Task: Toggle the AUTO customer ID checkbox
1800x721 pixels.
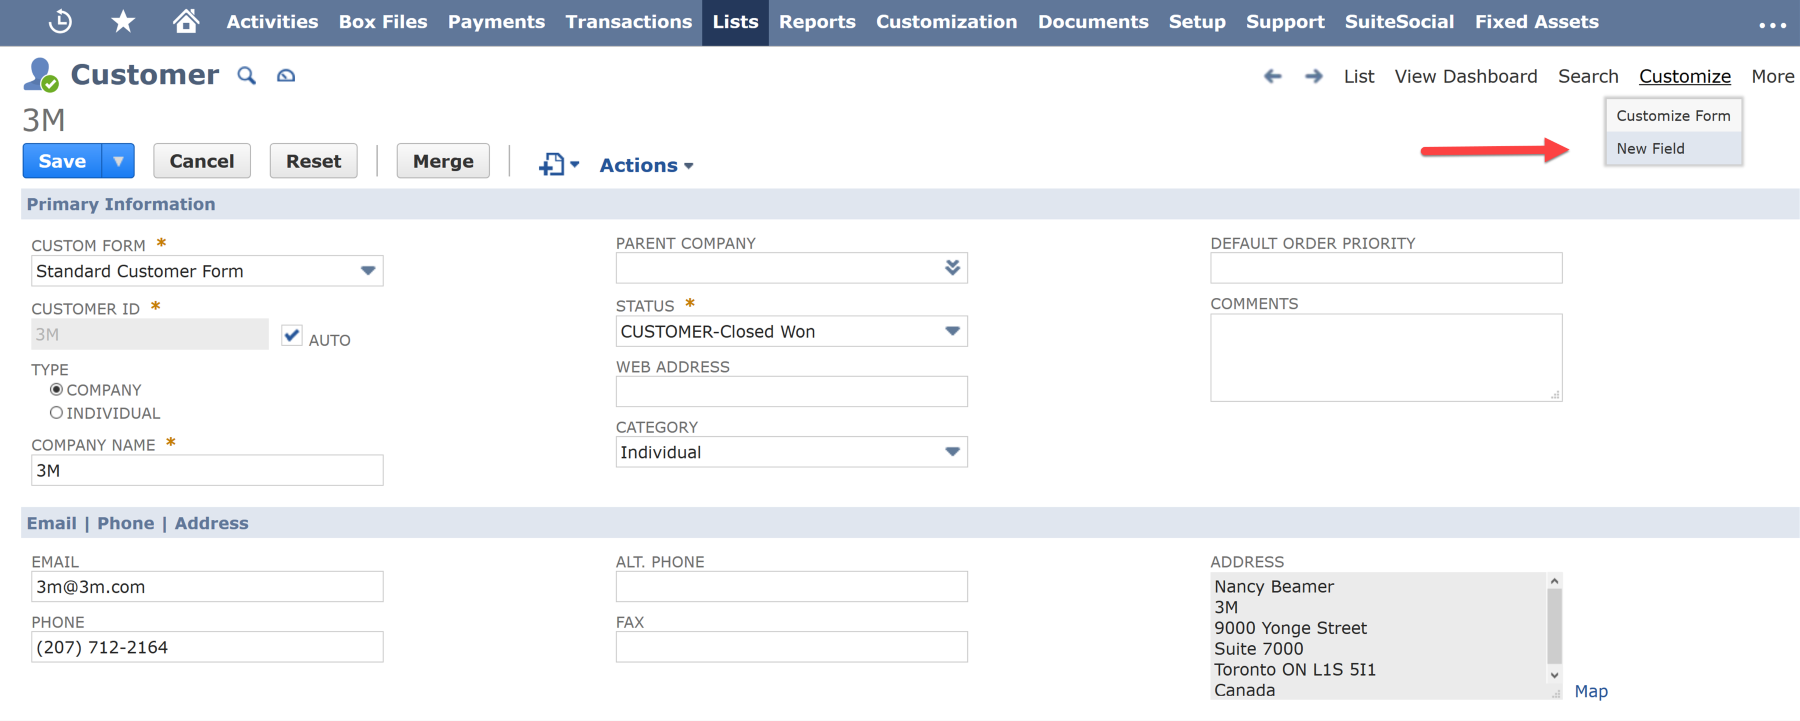Action: [x=292, y=336]
